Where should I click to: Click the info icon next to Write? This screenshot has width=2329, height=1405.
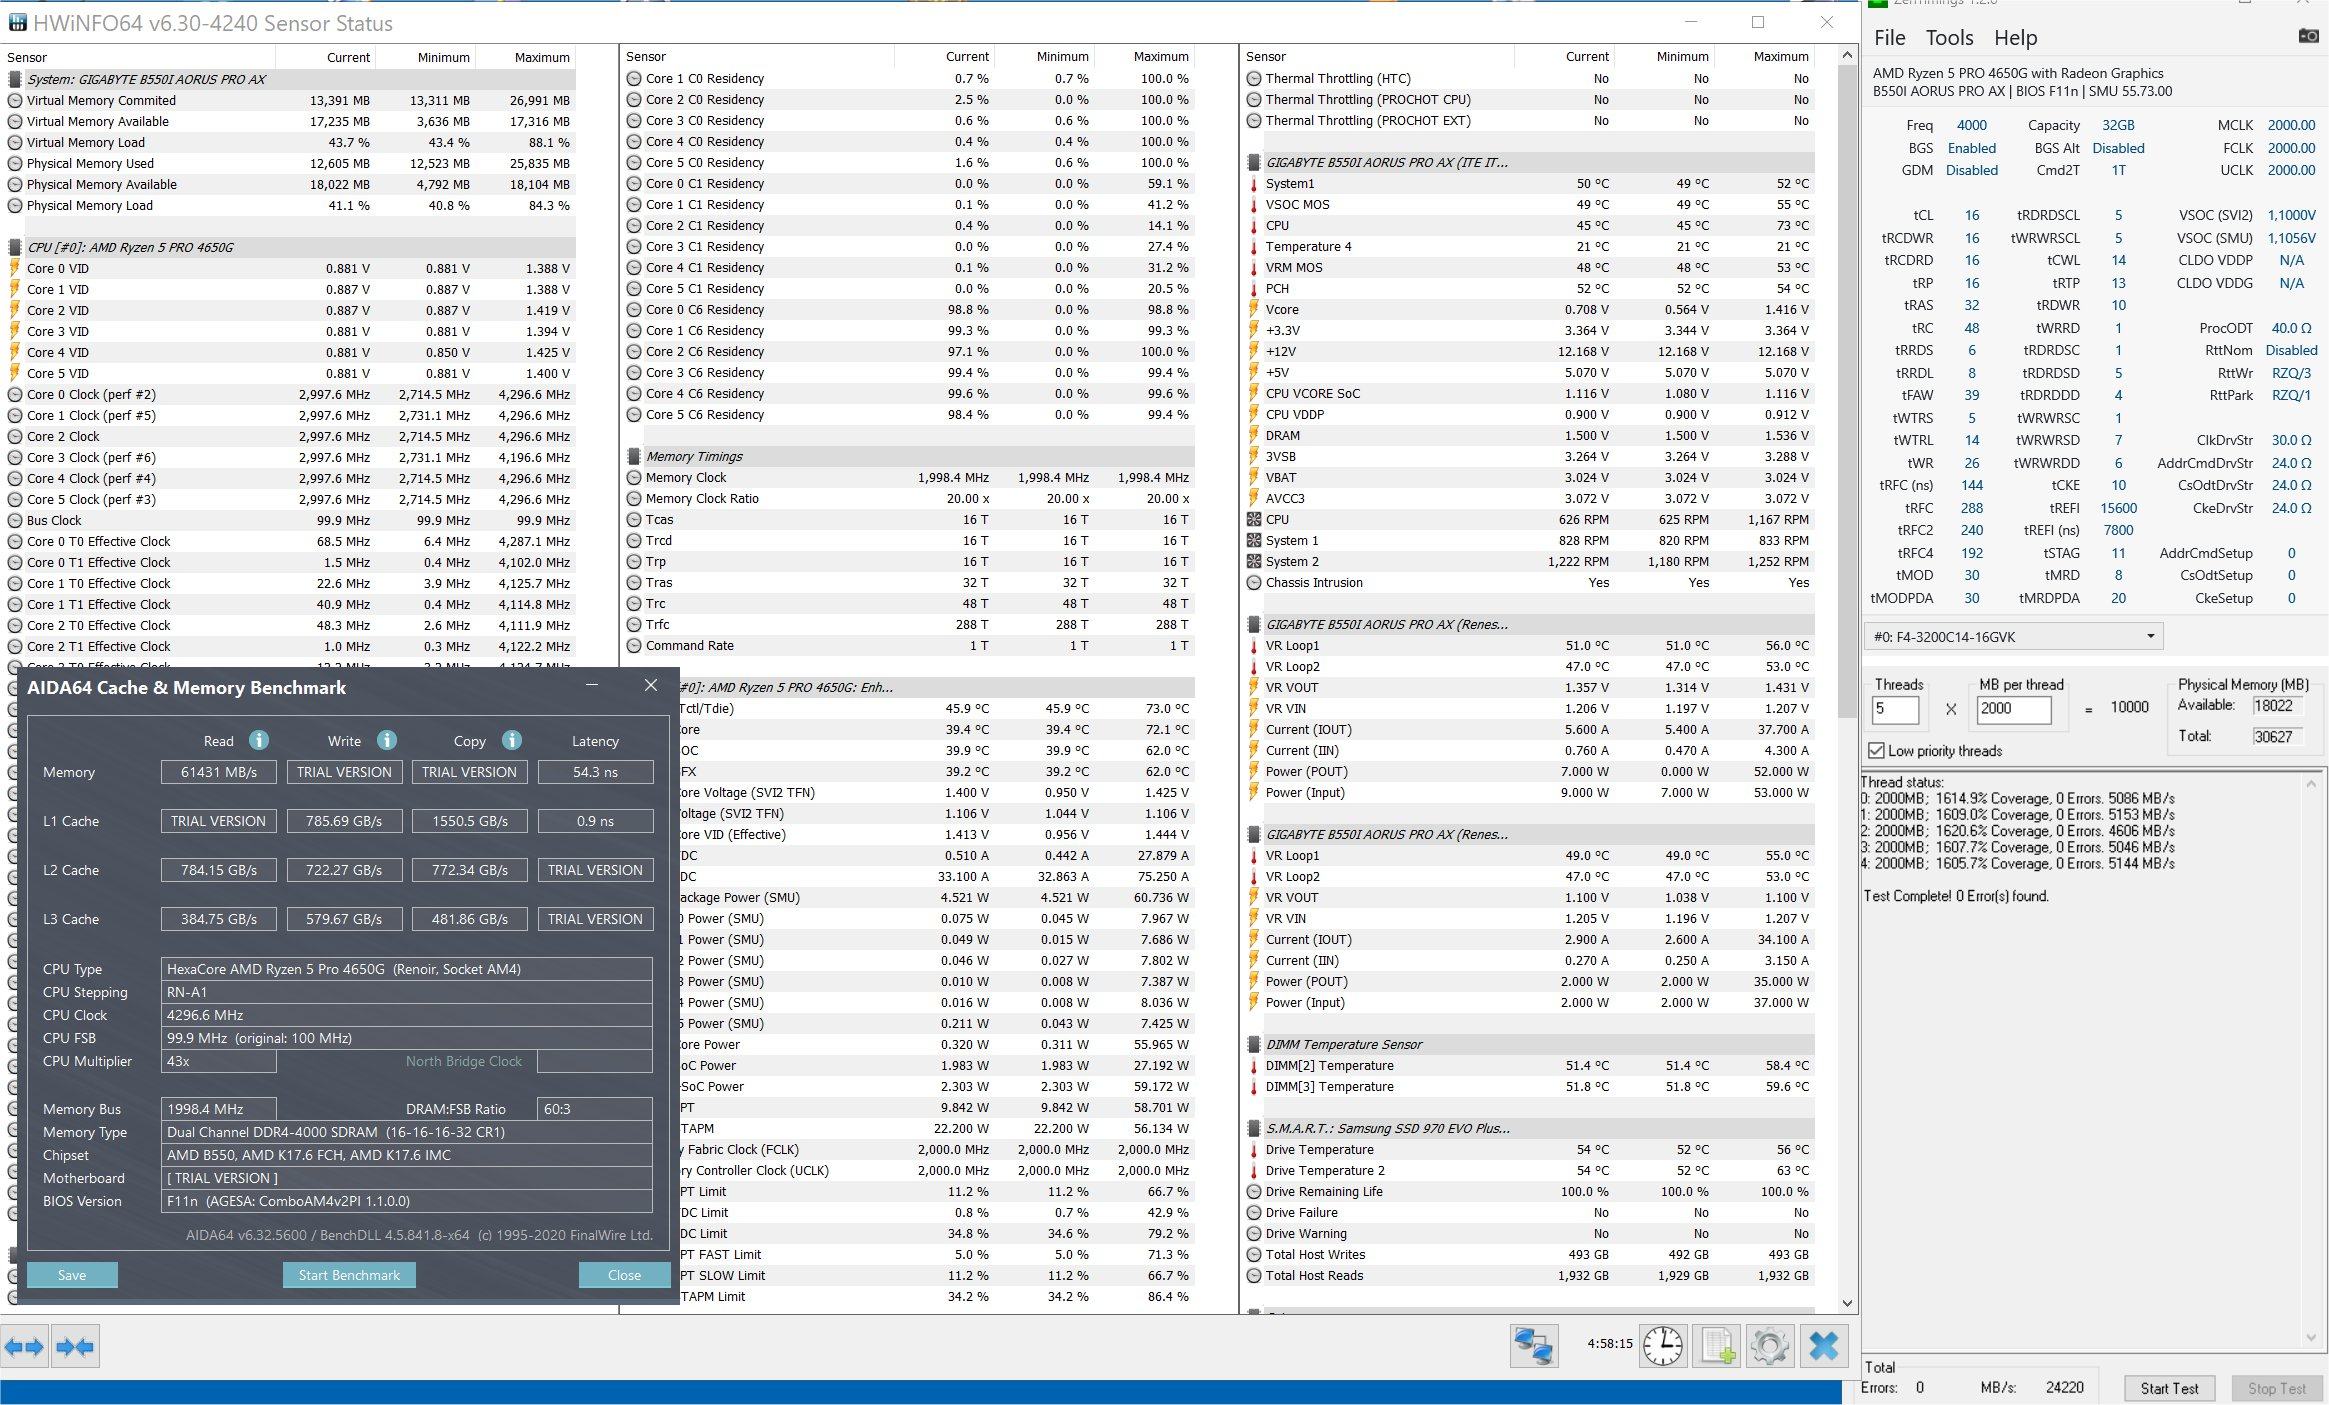coord(387,740)
